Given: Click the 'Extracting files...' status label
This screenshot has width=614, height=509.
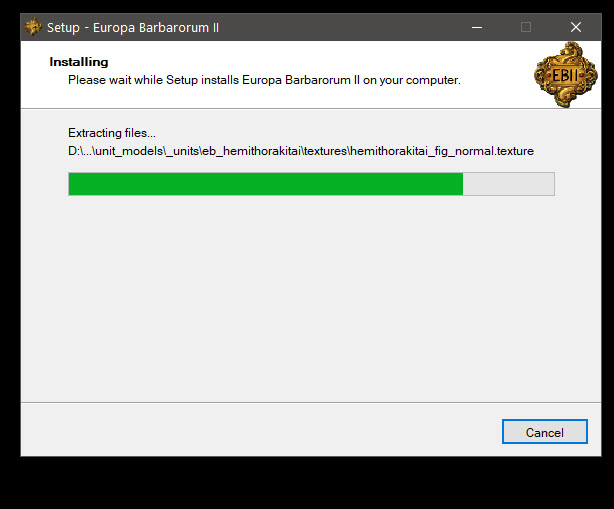Looking at the screenshot, I should (112, 133).
